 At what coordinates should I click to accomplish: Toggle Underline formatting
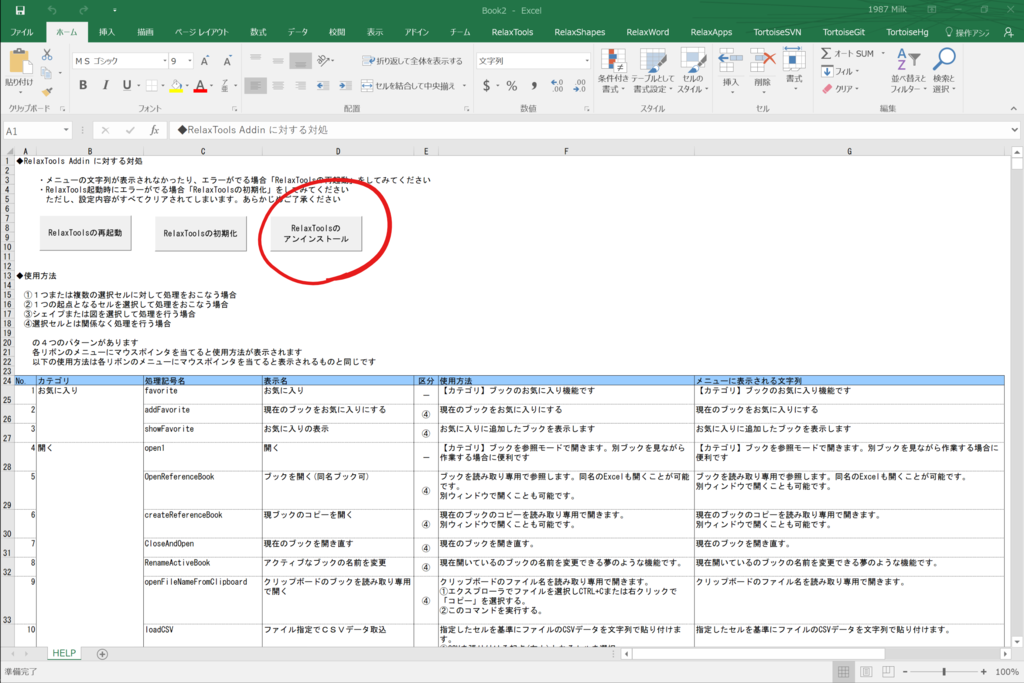click(x=127, y=86)
